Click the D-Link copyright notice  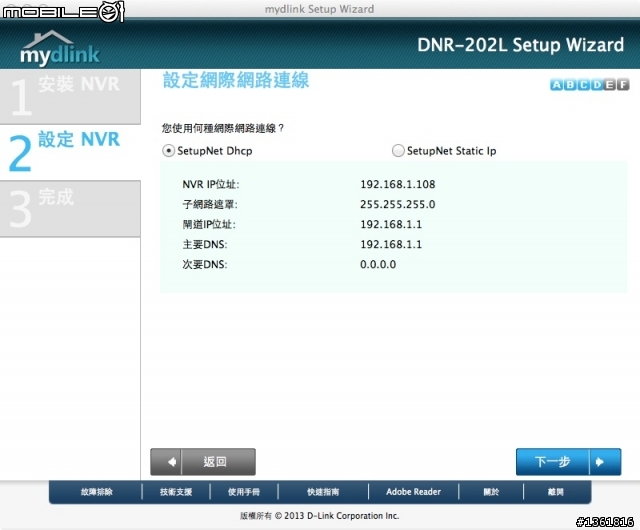point(319,516)
